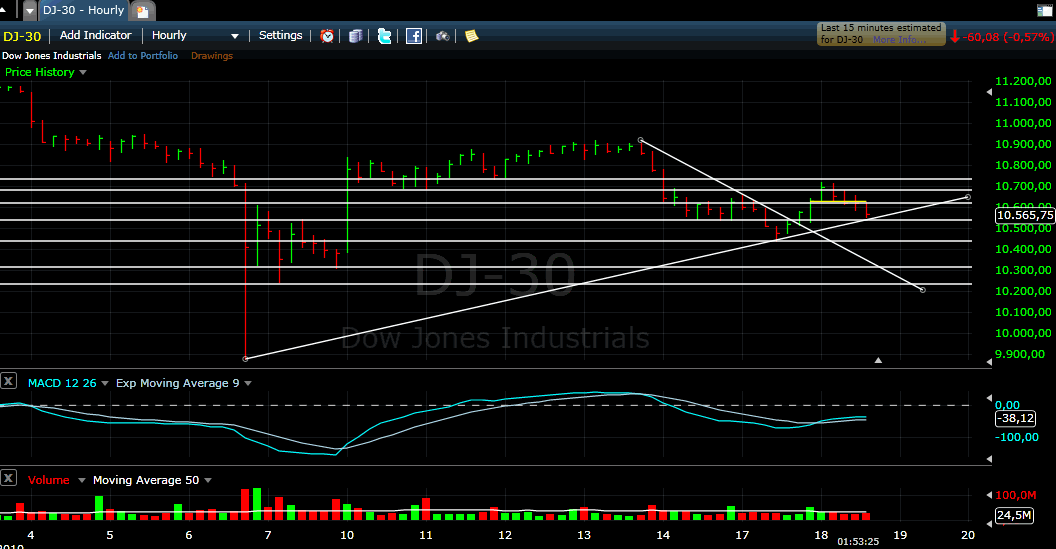Open the alarm clock alerts icon

327,36
